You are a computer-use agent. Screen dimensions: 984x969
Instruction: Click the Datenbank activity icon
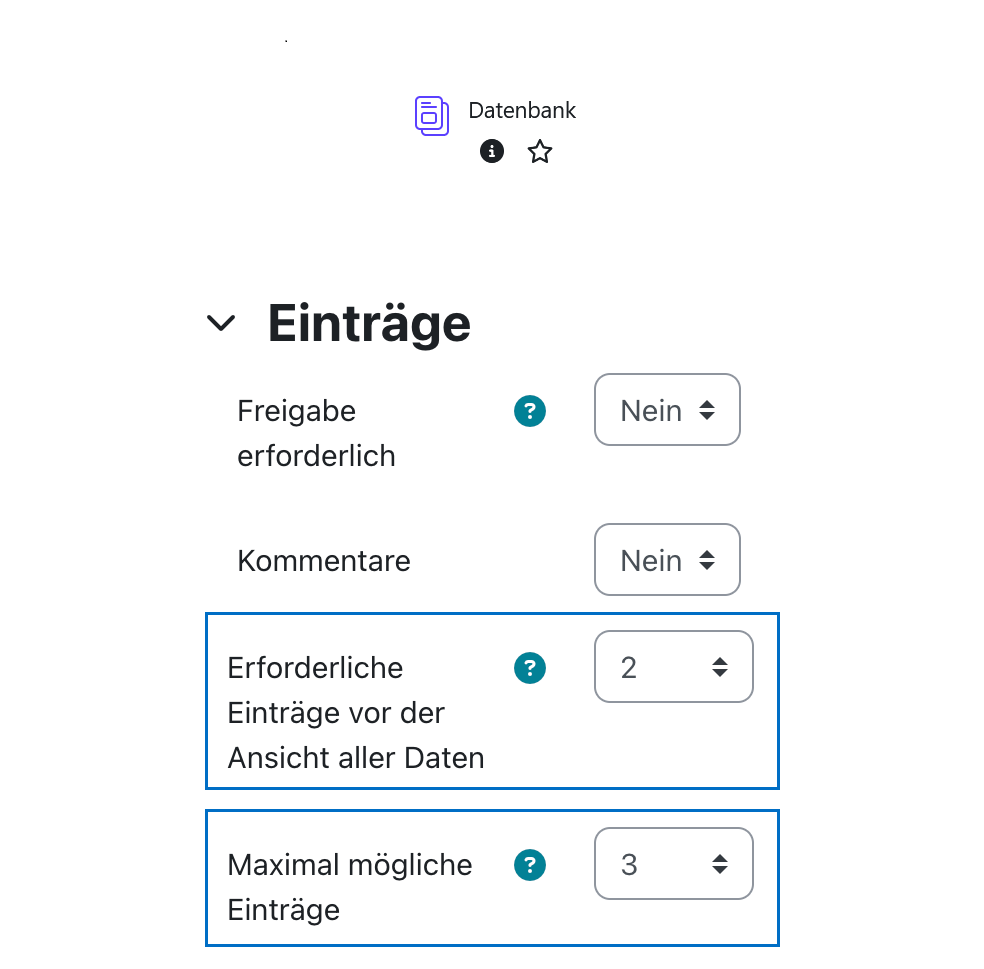tap(431, 113)
